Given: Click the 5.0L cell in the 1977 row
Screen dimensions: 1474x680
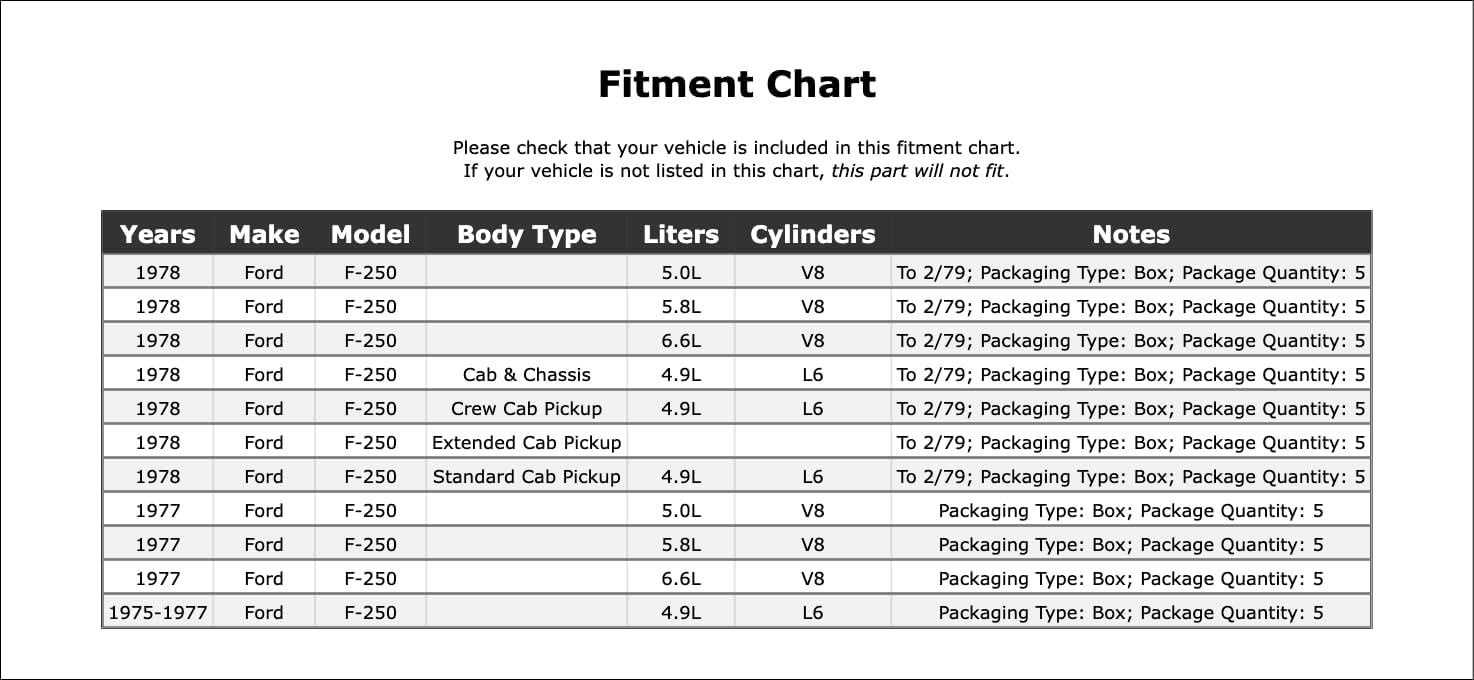Looking at the screenshot, I should point(681,511).
